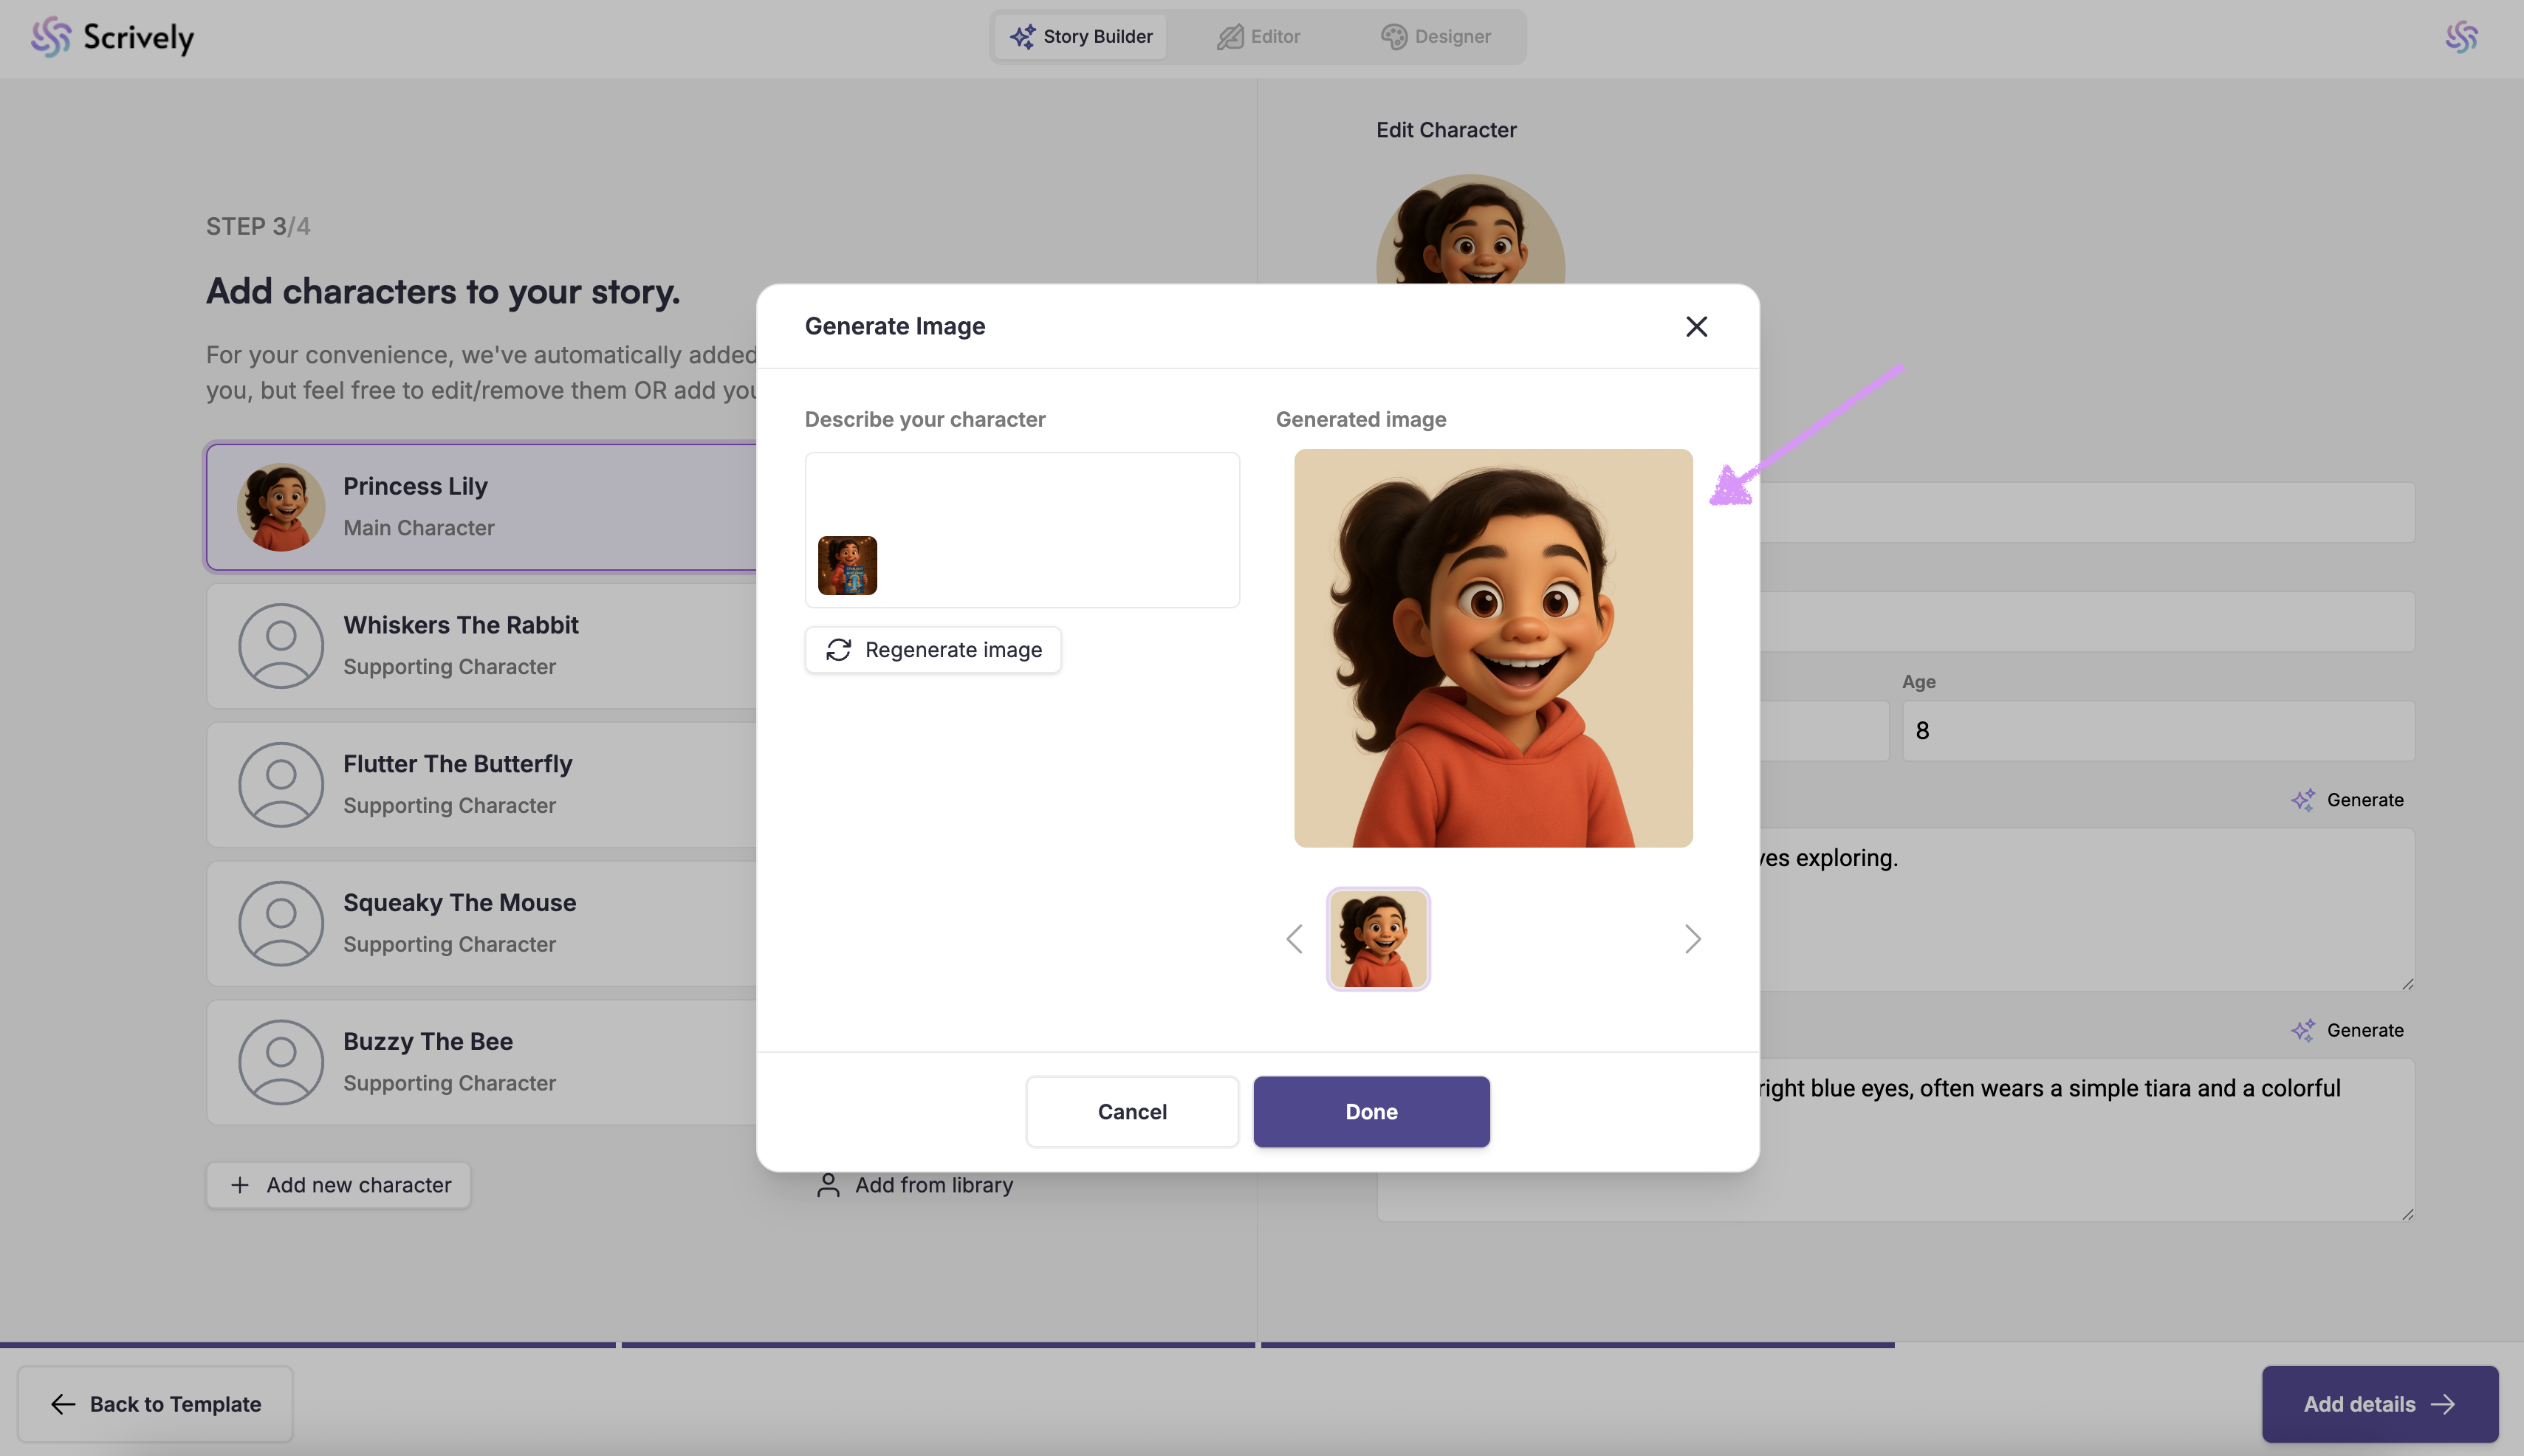The height and width of the screenshot is (1456, 2524).
Task: Select Whiskers The Rabbit character avatar
Action: pyautogui.click(x=281, y=645)
